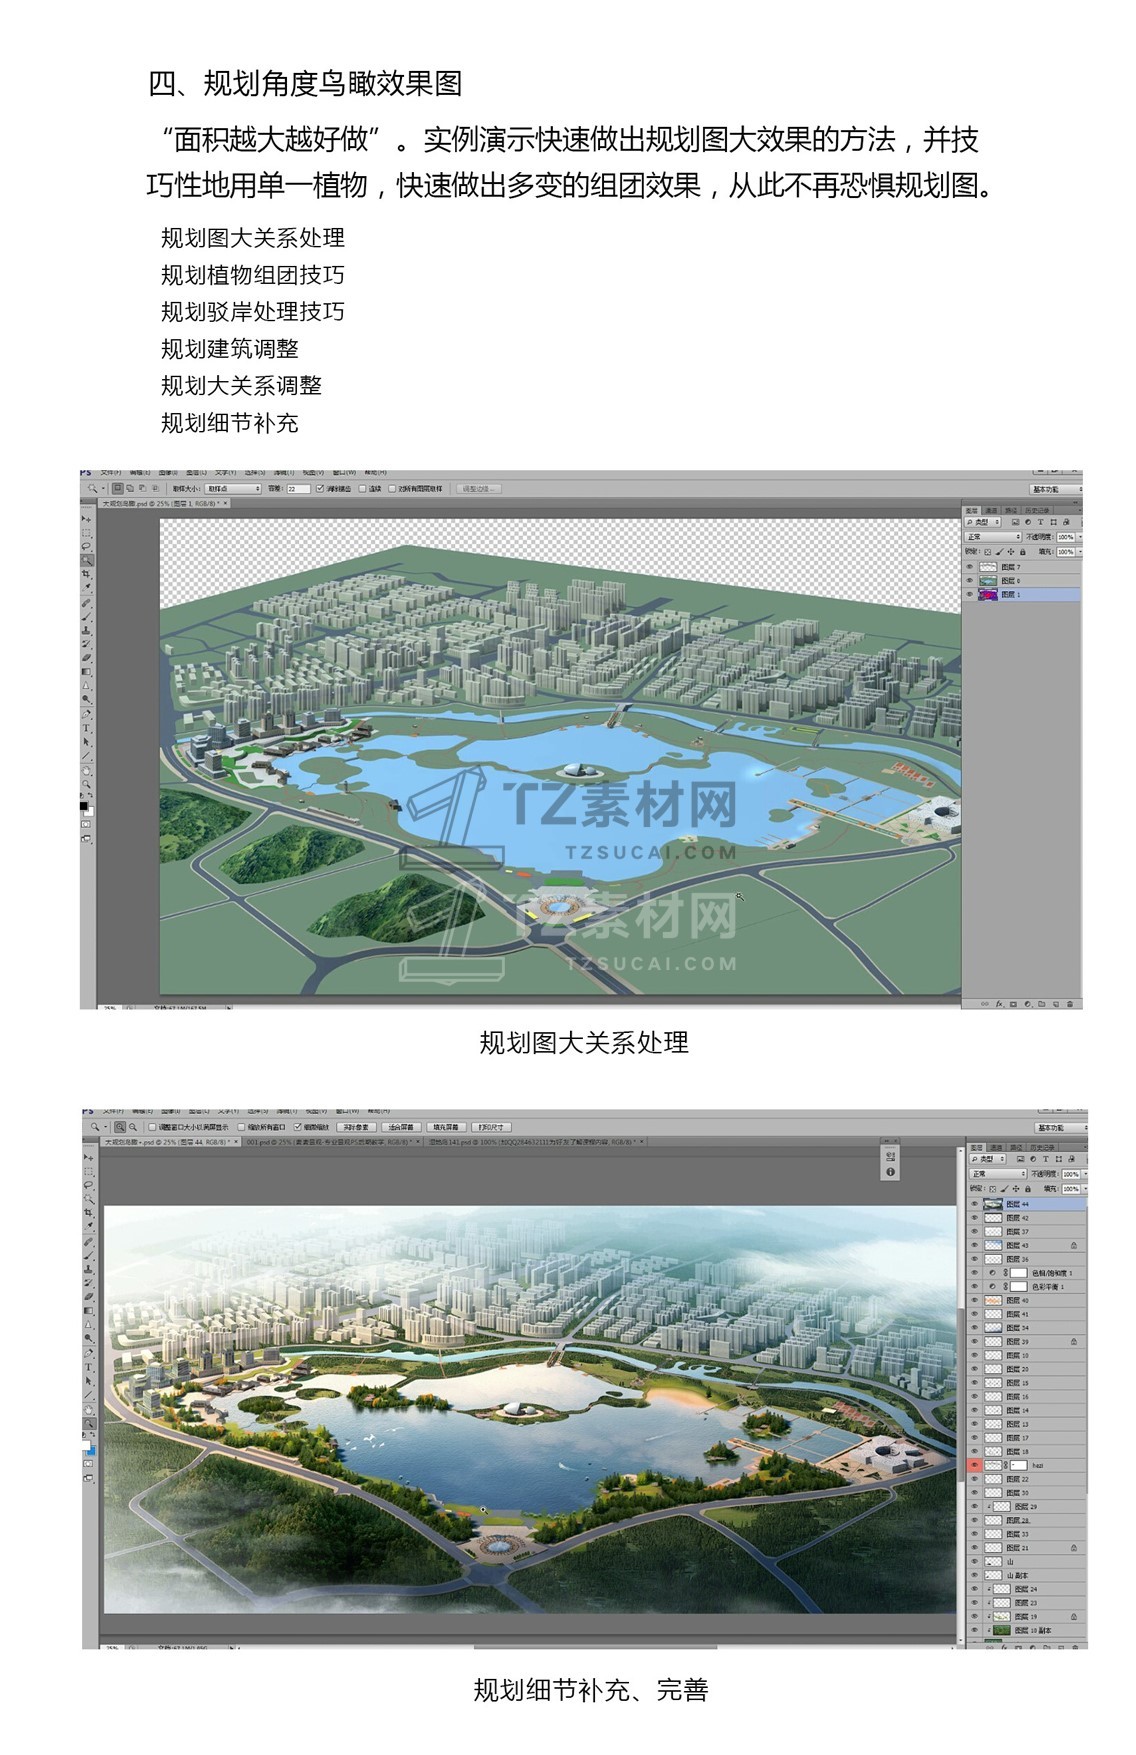
Task: Click lock icon on 图层 21 in lower Photoshop
Action: 1074,1548
